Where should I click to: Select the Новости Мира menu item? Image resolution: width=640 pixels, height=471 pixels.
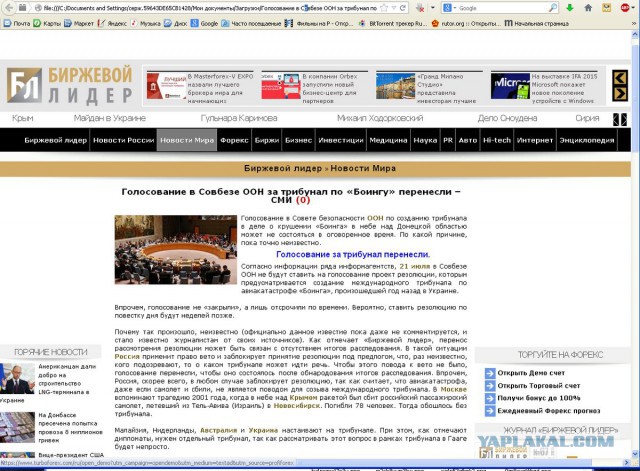click(187, 140)
